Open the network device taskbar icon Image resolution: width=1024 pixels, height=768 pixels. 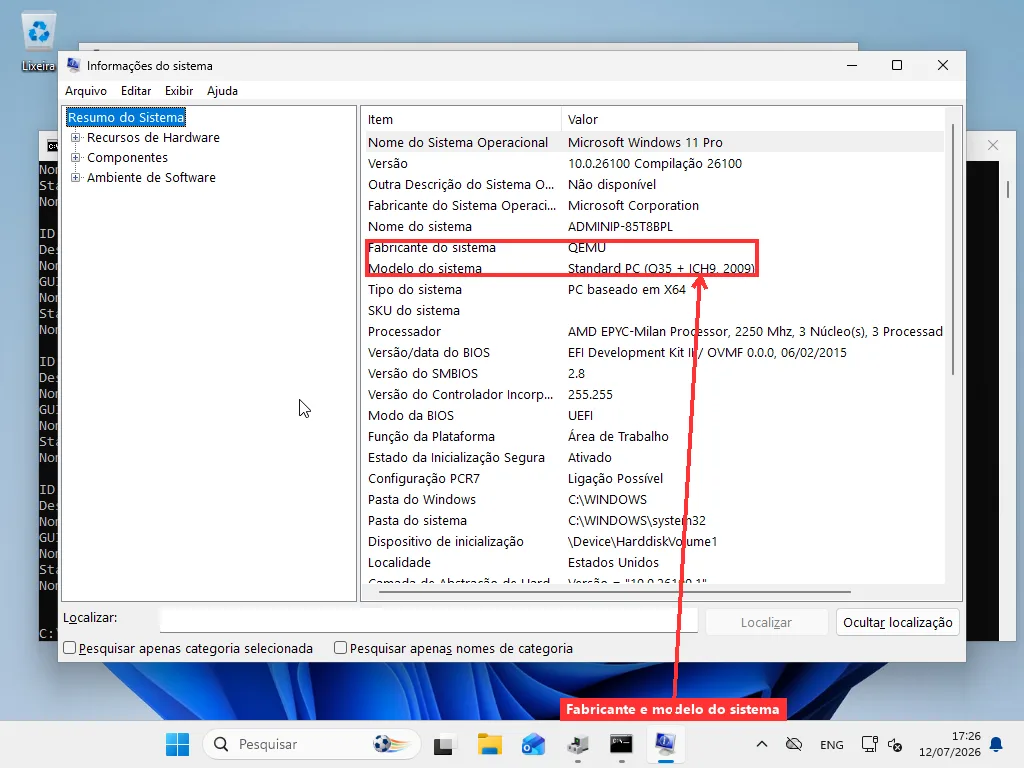coord(578,744)
